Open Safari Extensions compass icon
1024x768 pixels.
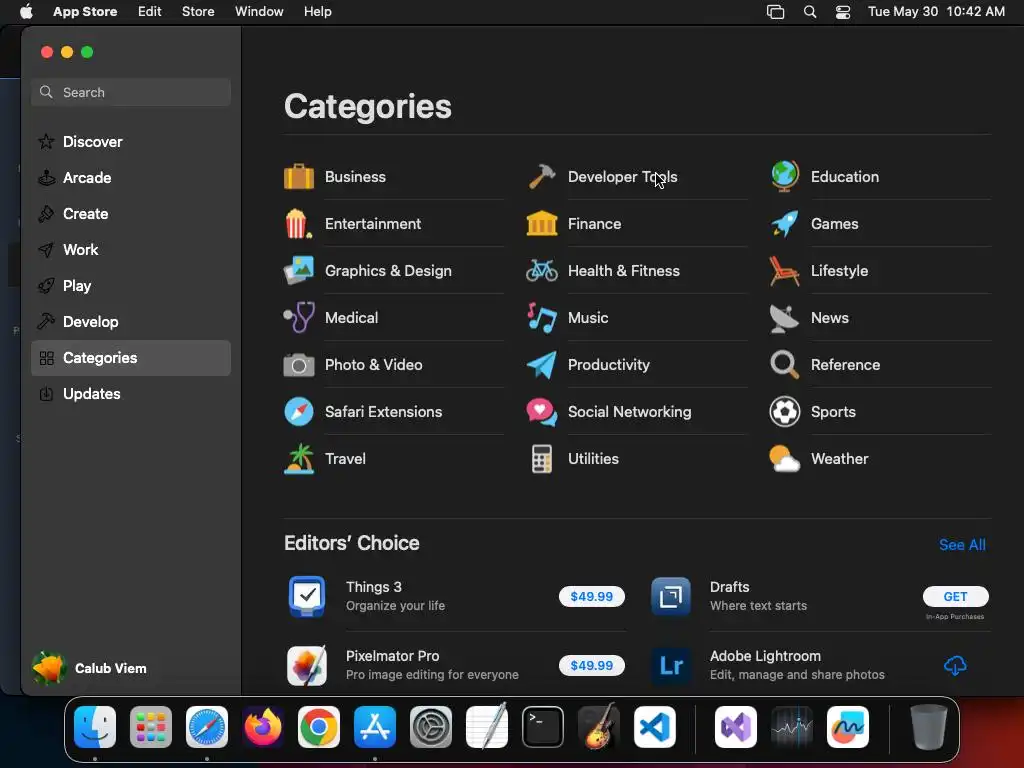299,411
